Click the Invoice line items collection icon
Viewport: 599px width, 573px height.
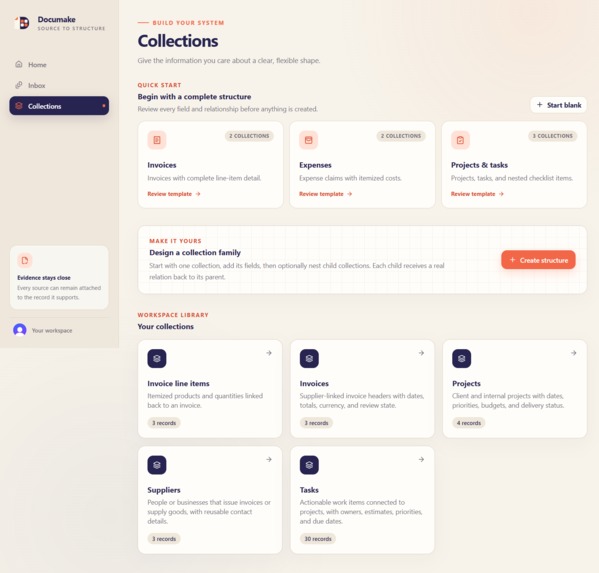click(x=157, y=359)
